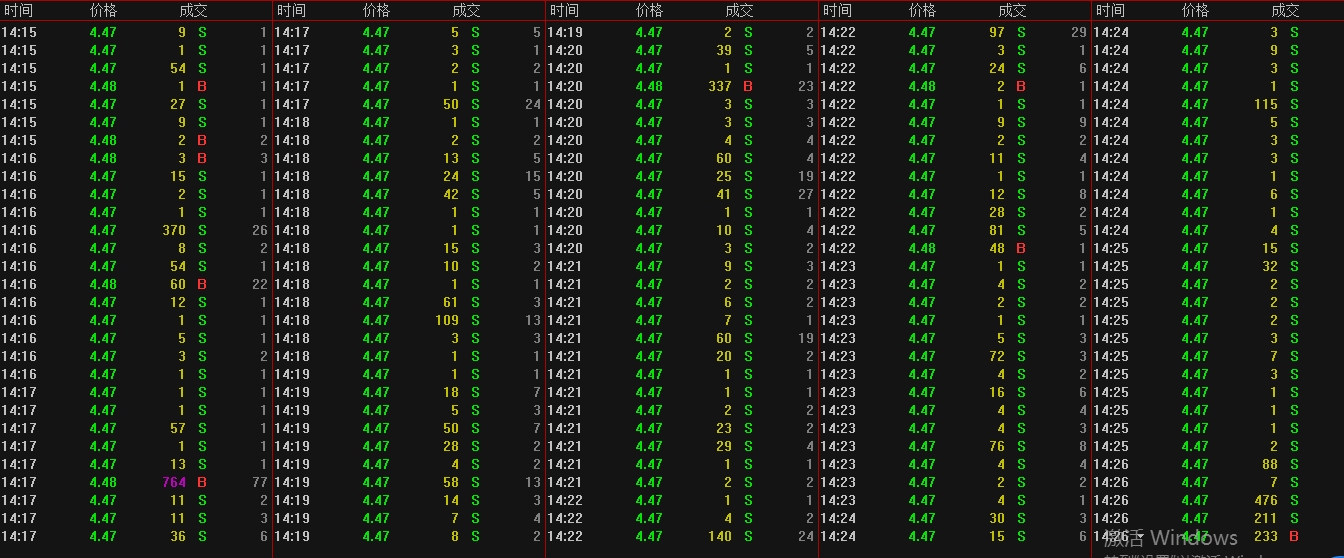The width and height of the screenshot is (1344, 558).
Task: Select the 32 volume at 14:25
Action: click(x=1270, y=266)
